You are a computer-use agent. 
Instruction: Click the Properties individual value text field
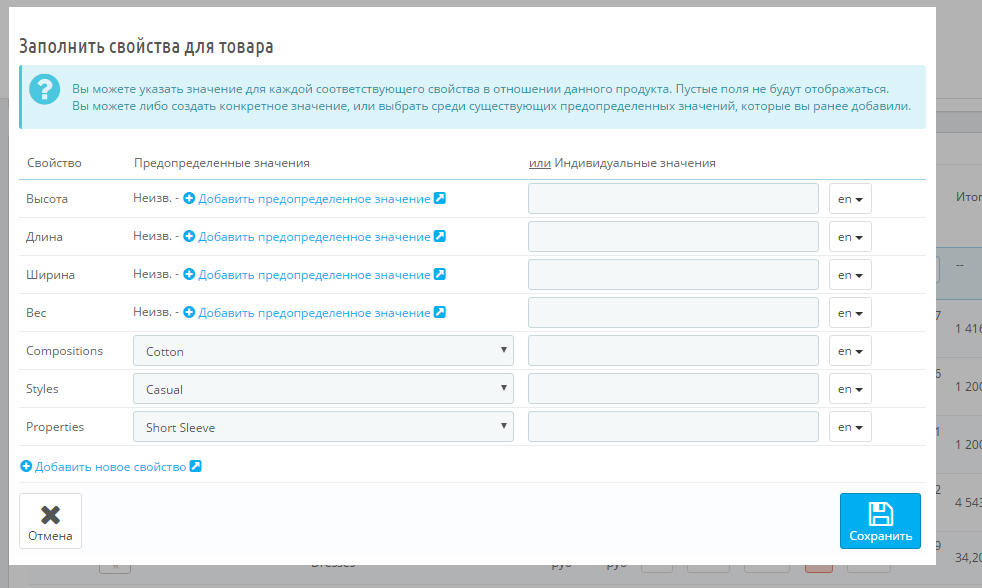(x=673, y=427)
